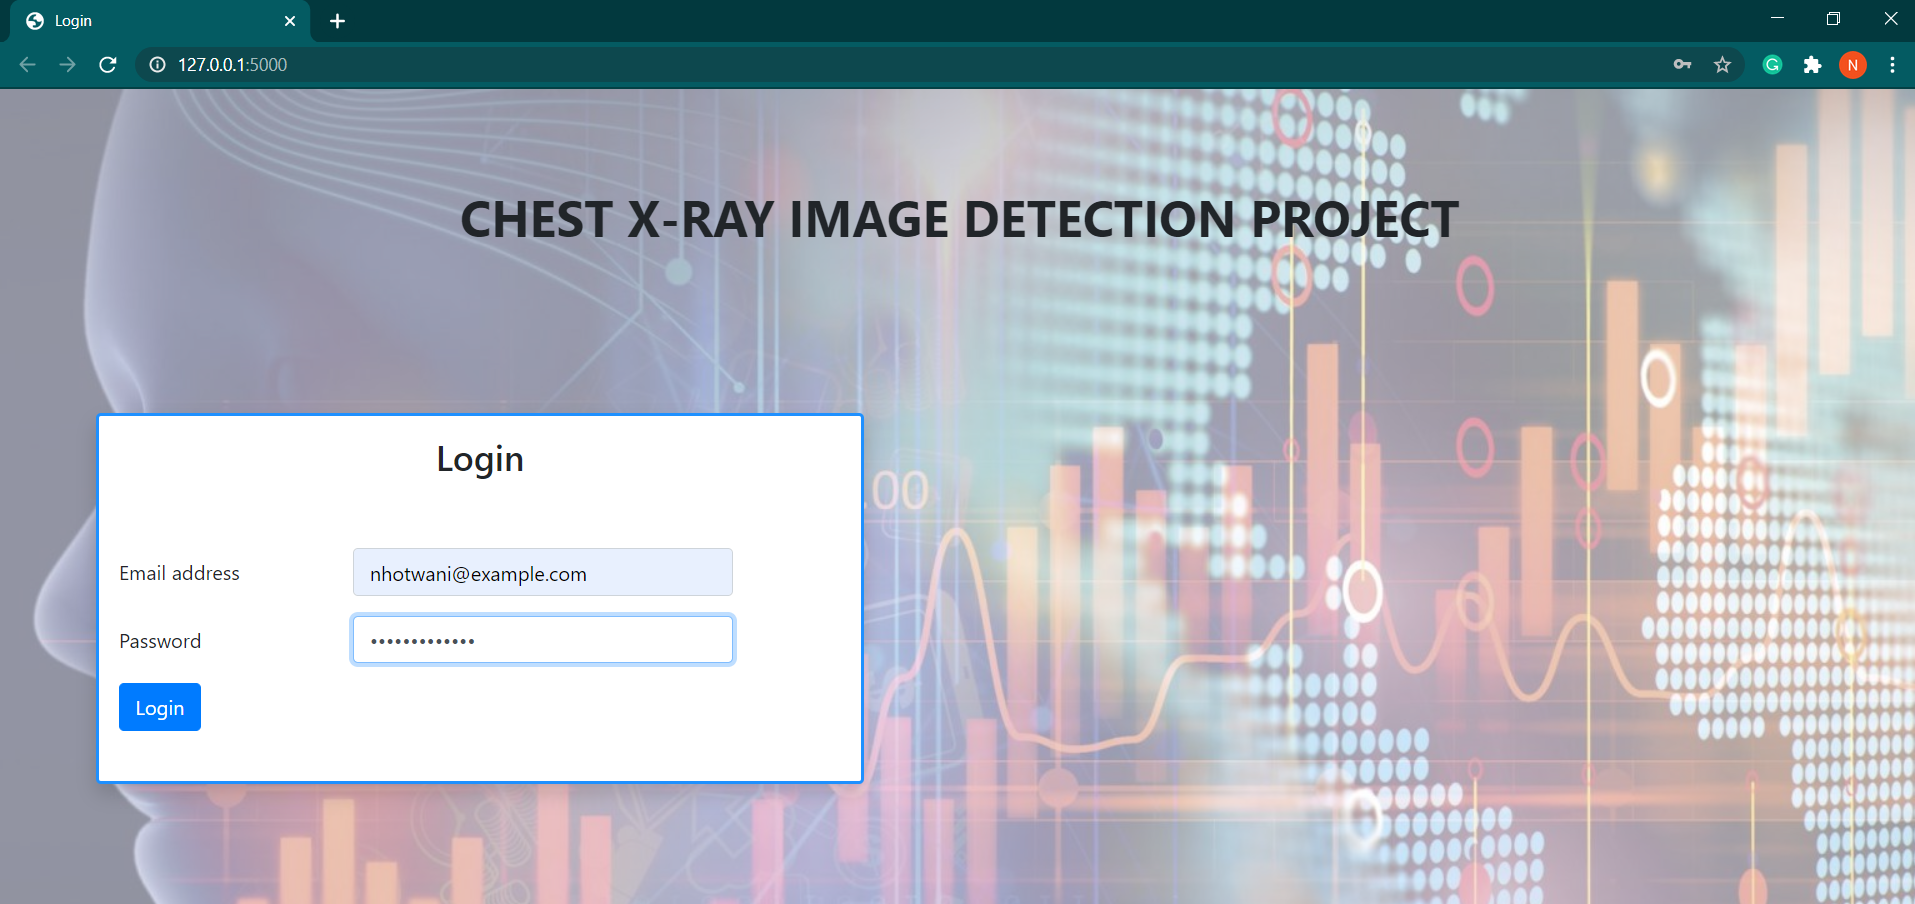Click the address bar showing 127.0.0.1:5000
Viewport: 1915px width, 904px height.
tap(232, 64)
